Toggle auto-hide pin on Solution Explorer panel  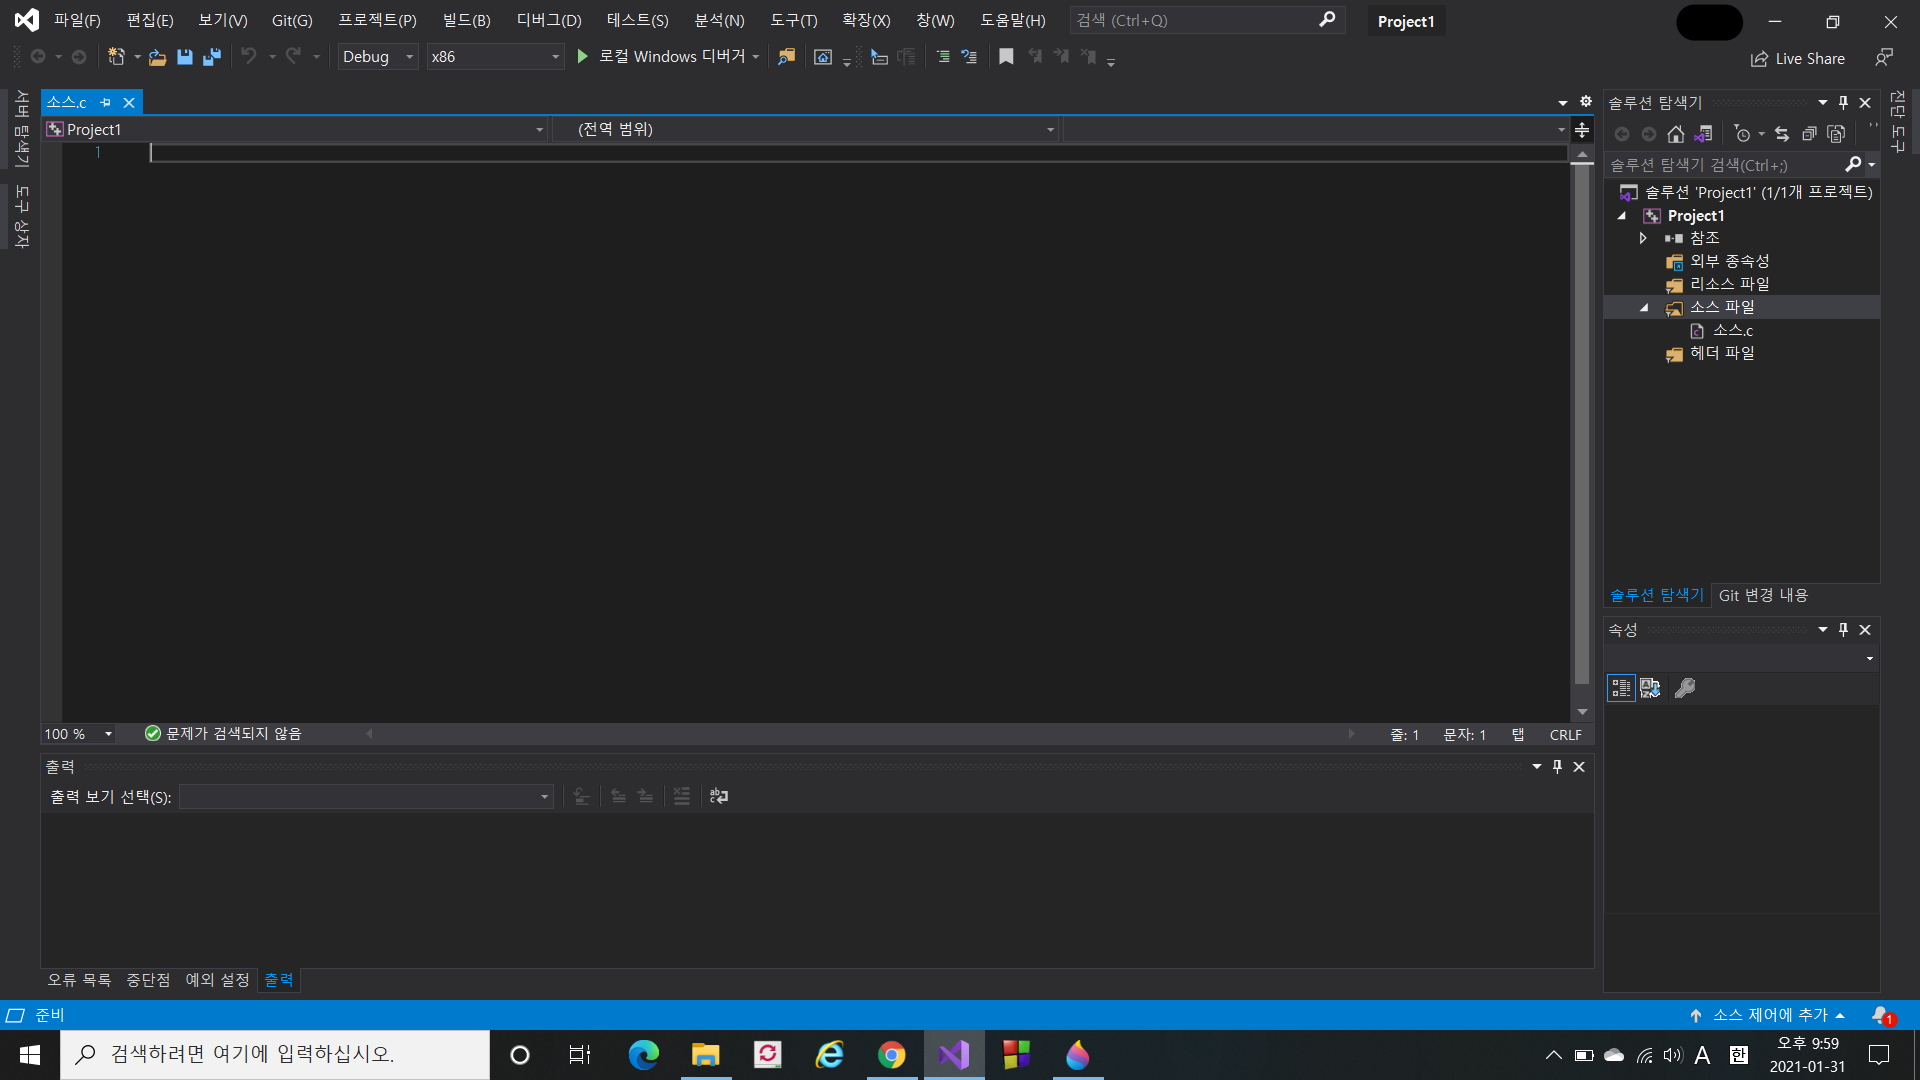click(1843, 102)
